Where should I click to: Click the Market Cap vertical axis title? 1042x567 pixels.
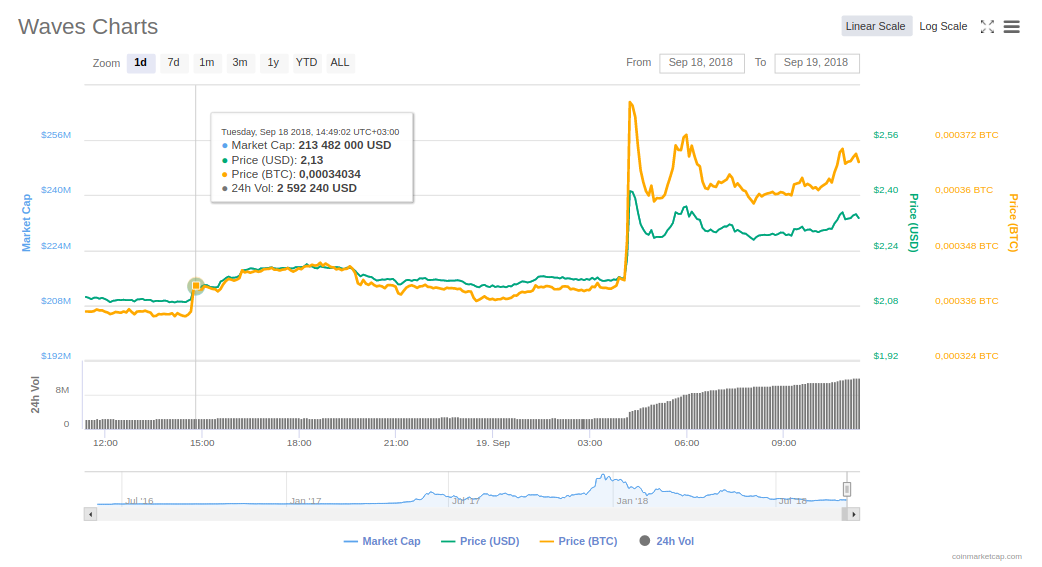(27, 223)
